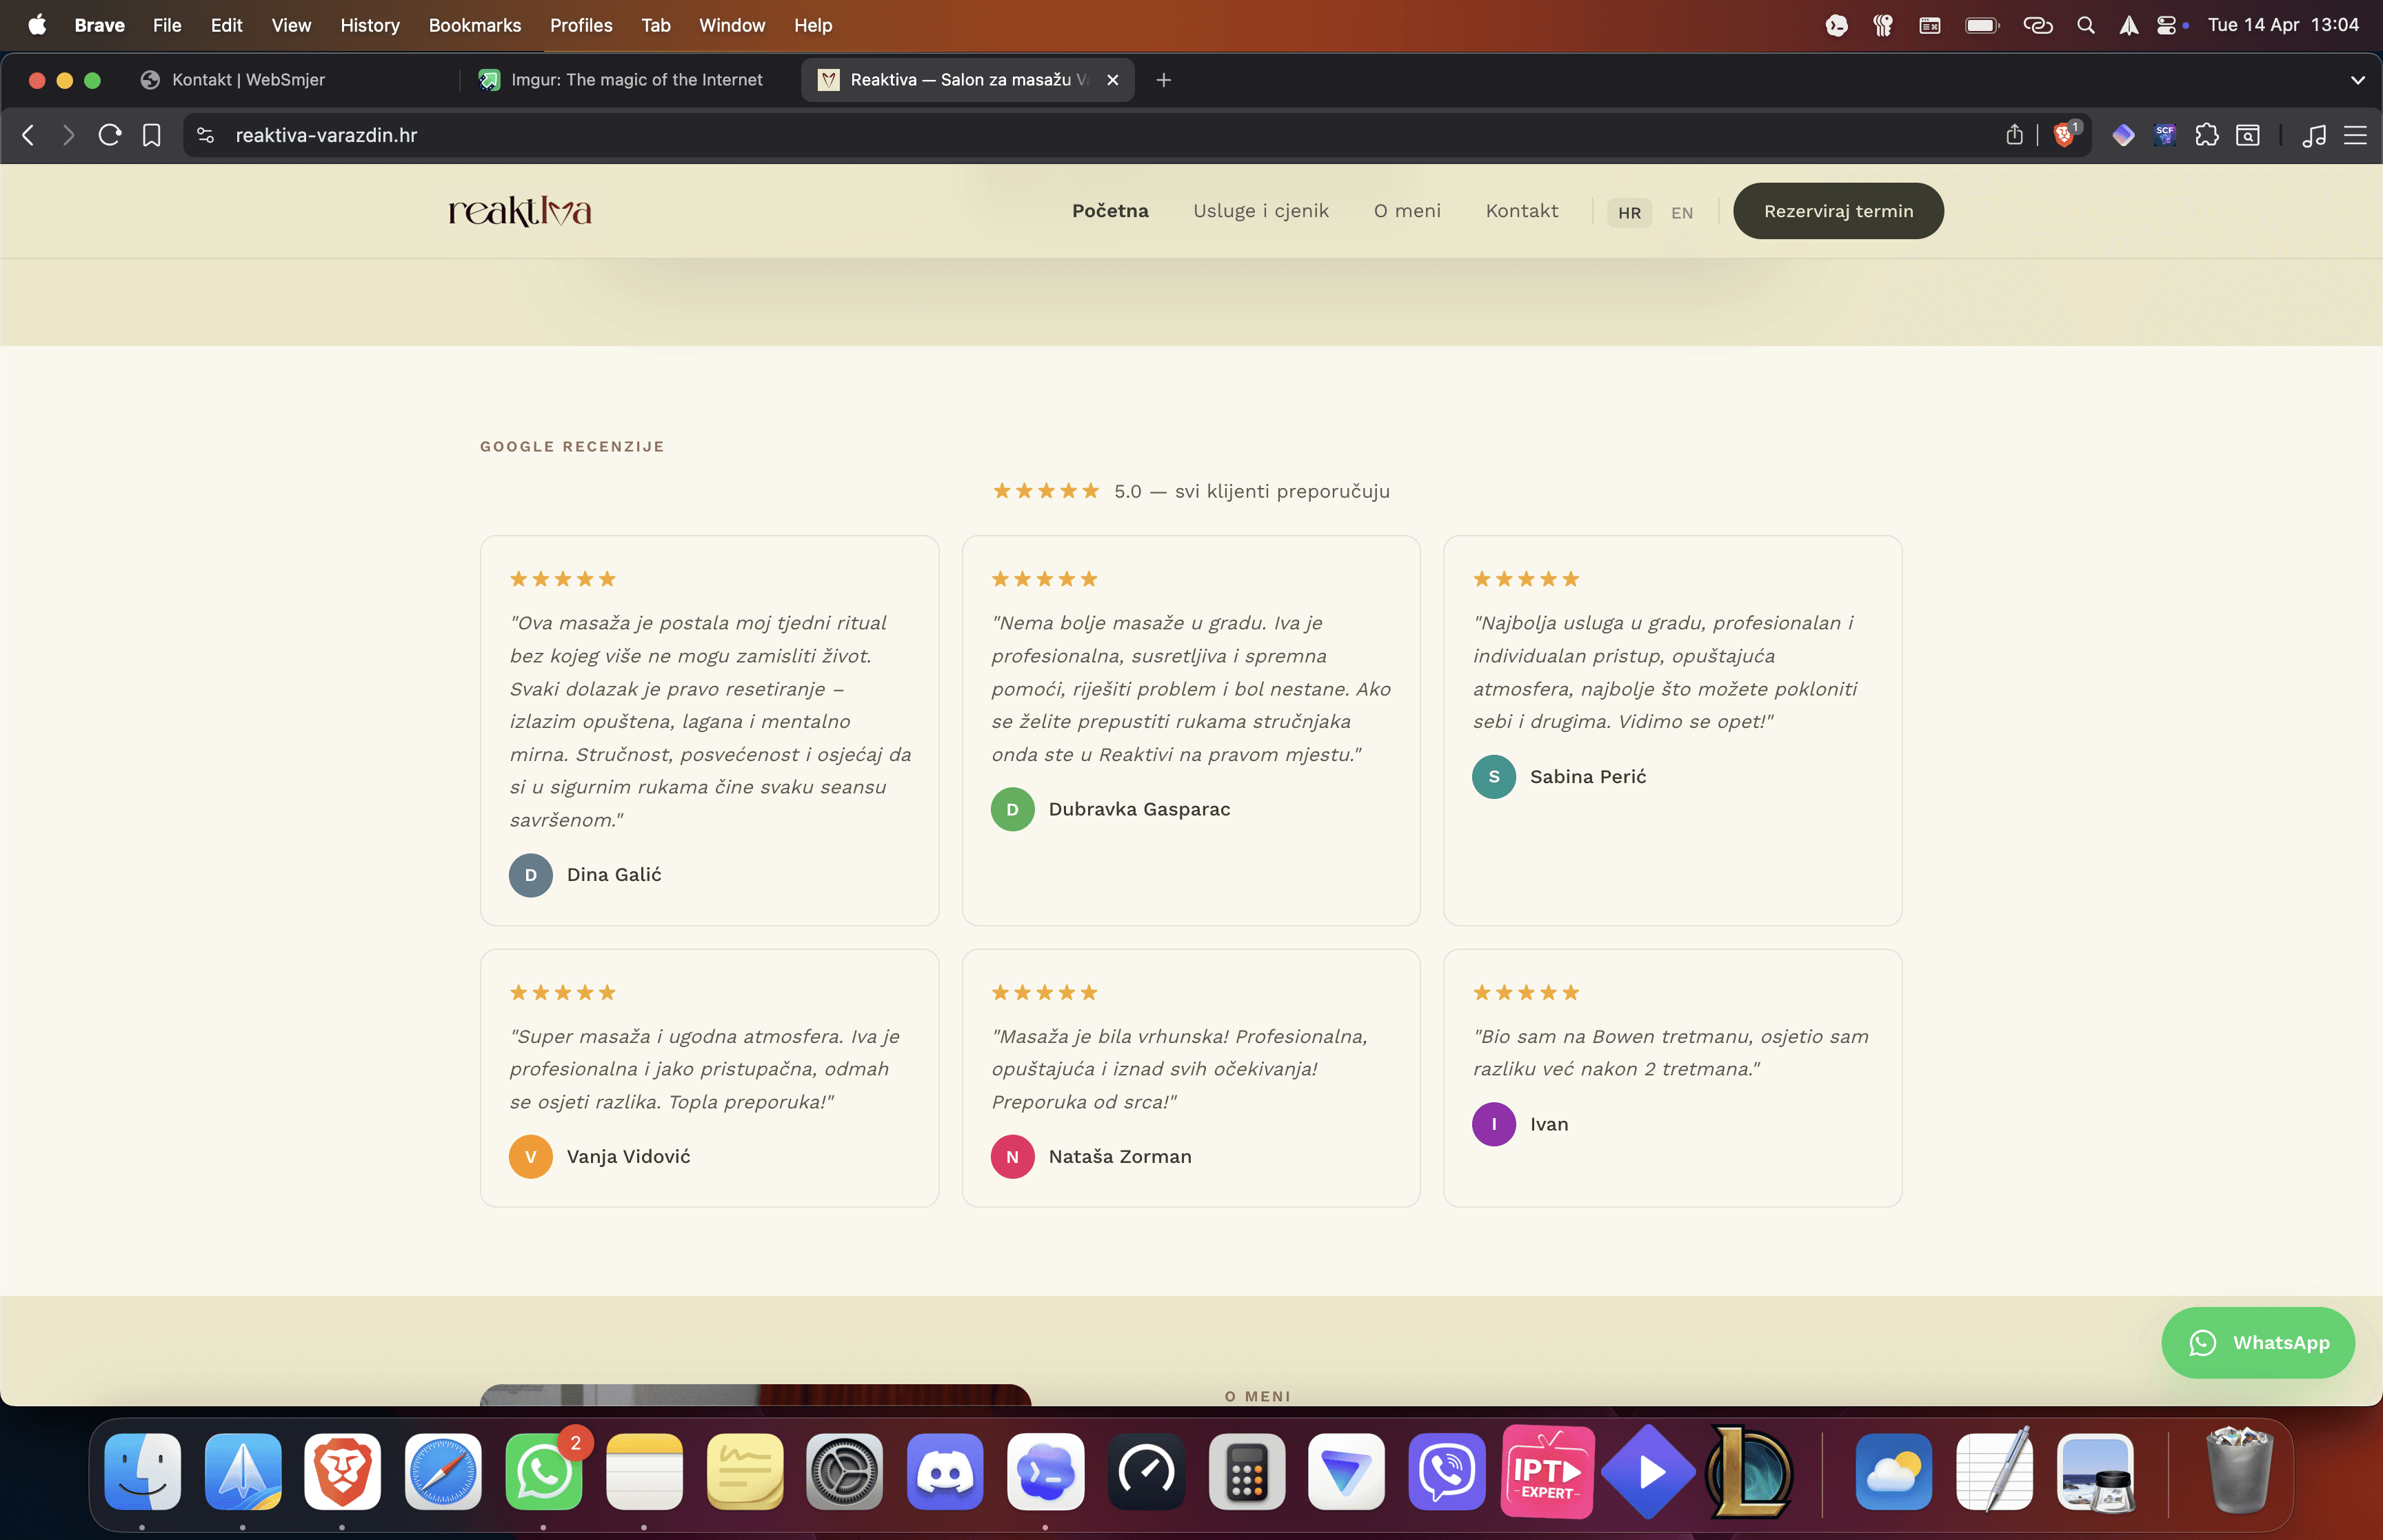The width and height of the screenshot is (2383, 1540).
Task: Open site settings icon beside URL
Action: click(206, 135)
